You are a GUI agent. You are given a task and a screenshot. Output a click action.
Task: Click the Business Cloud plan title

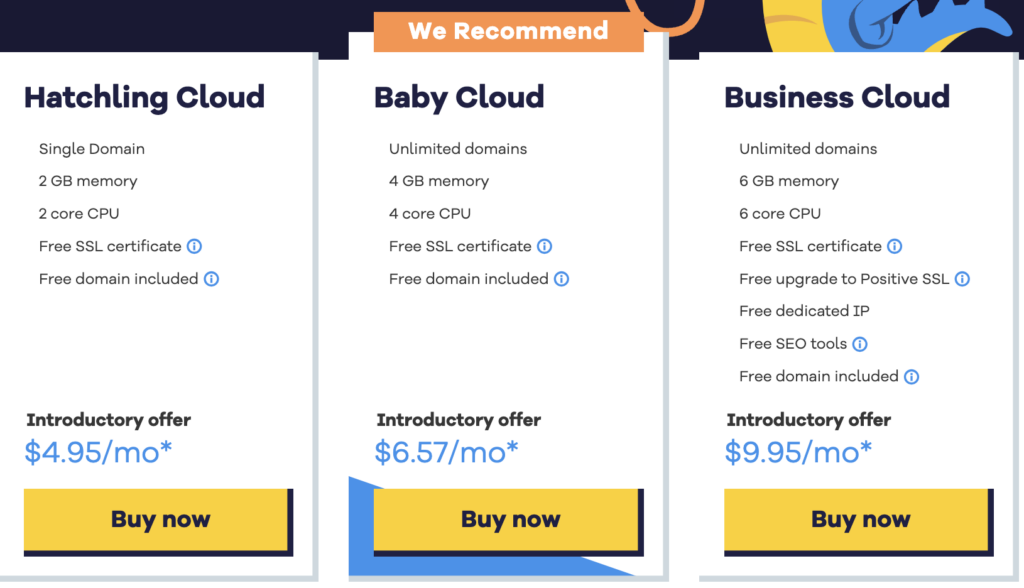tap(837, 97)
